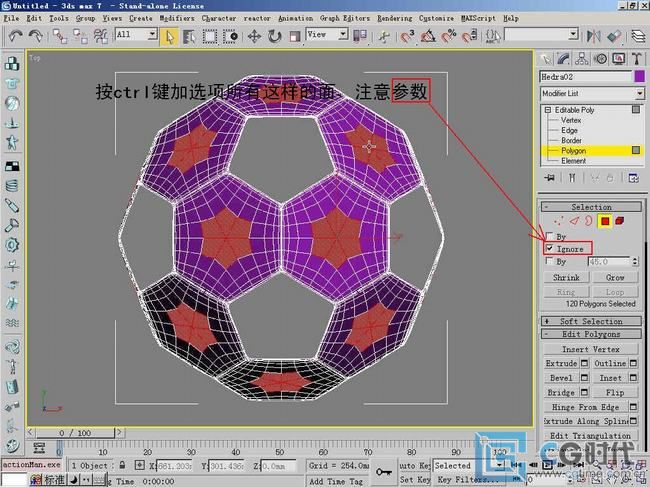Open Configure Modifier Sets icon
The width and height of the screenshot is (650, 487).
pyautogui.click(x=633, y=178)
